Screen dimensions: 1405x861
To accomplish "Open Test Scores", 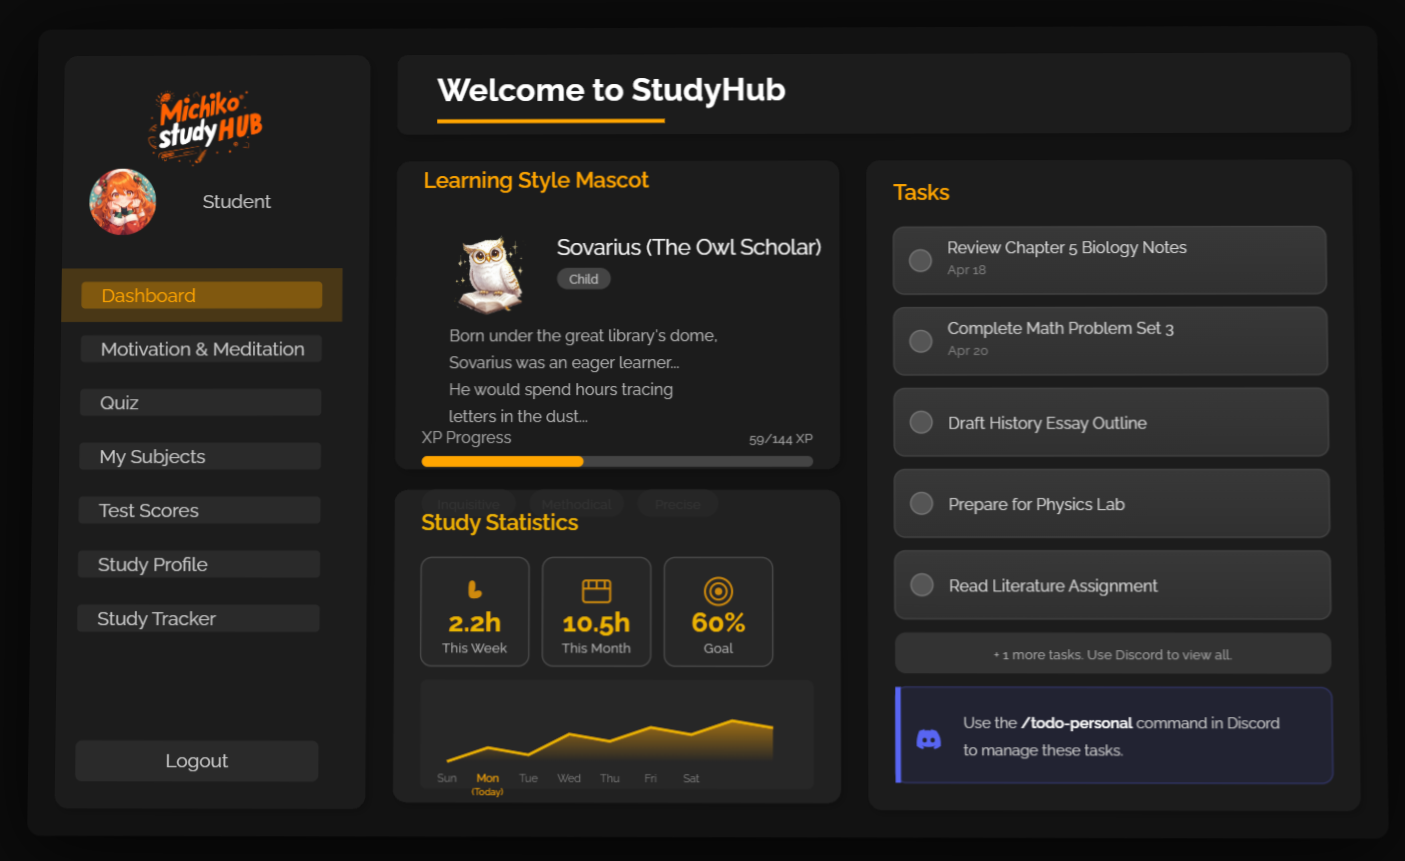I will [x=200, y=510].
